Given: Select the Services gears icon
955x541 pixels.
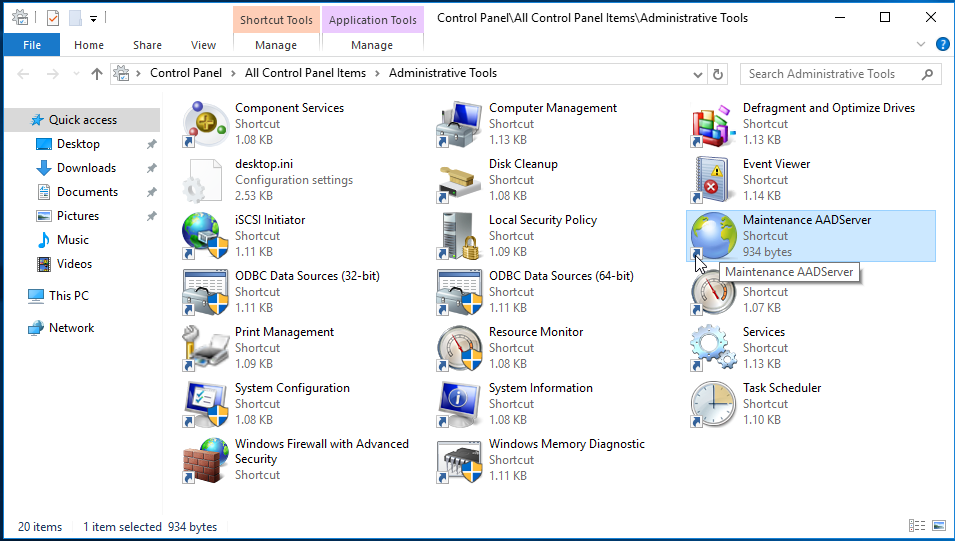Looking at the screenshot, I should 714,348.
